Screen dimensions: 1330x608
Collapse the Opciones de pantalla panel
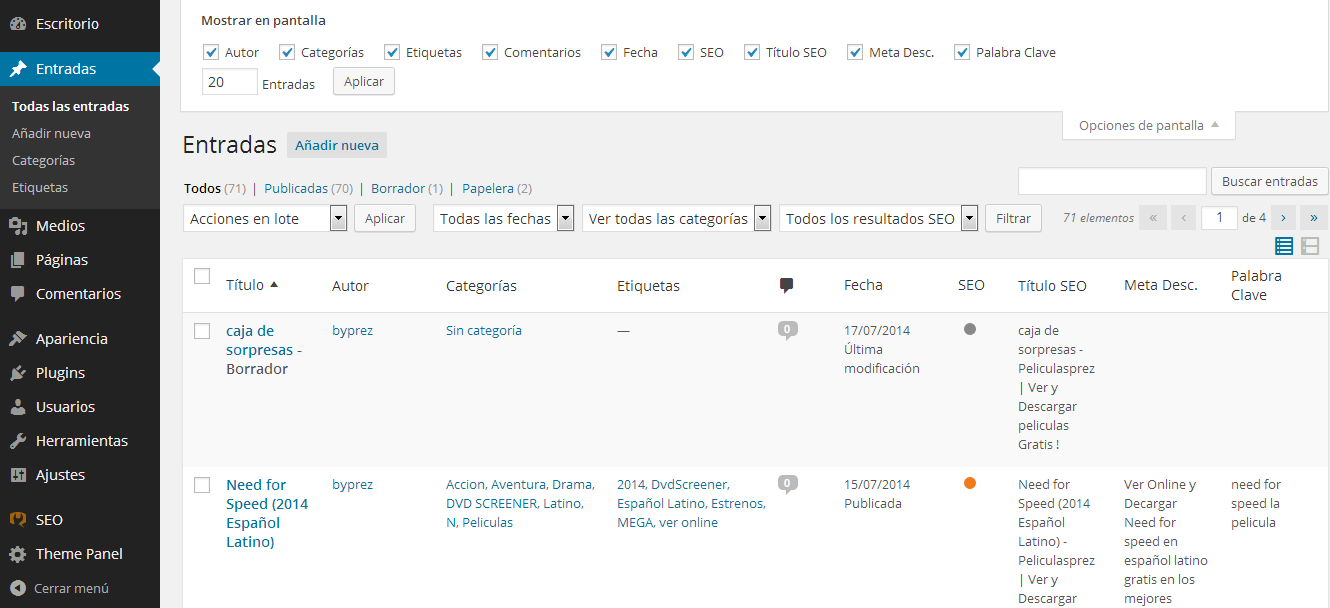[x=1148, y=126]
